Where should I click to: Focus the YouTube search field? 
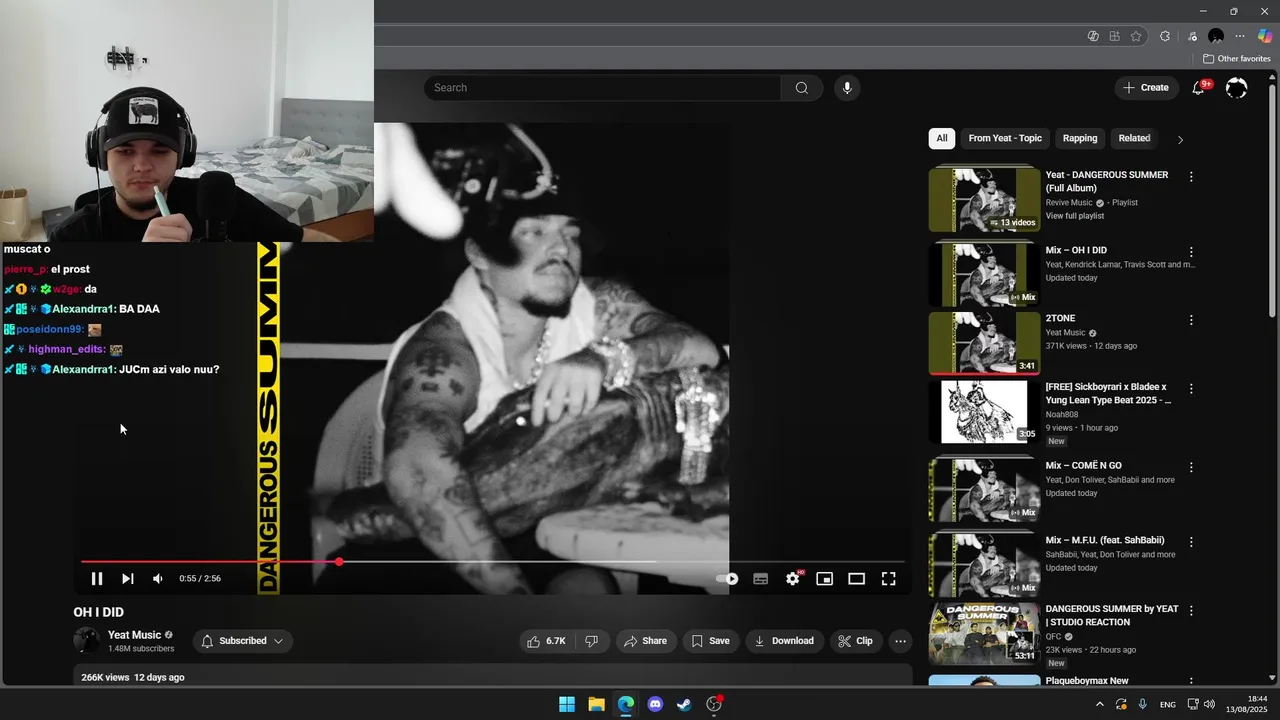pyautogui.click(x=603, y=88)
